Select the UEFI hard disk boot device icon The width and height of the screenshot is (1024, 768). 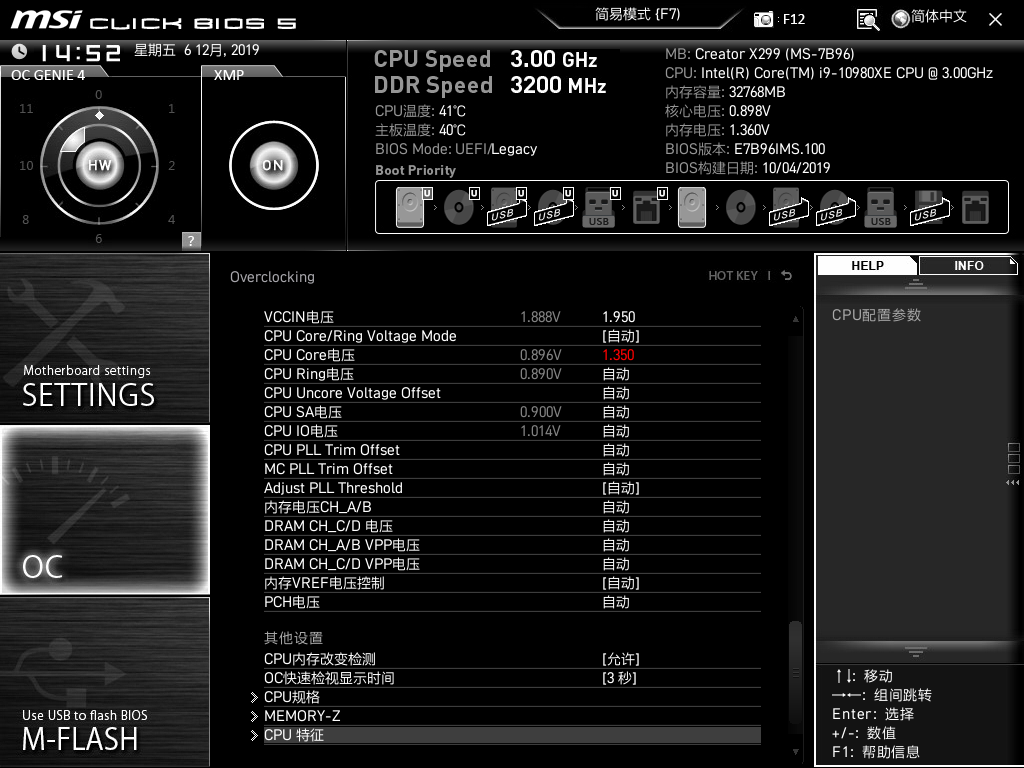click(413, 208)
